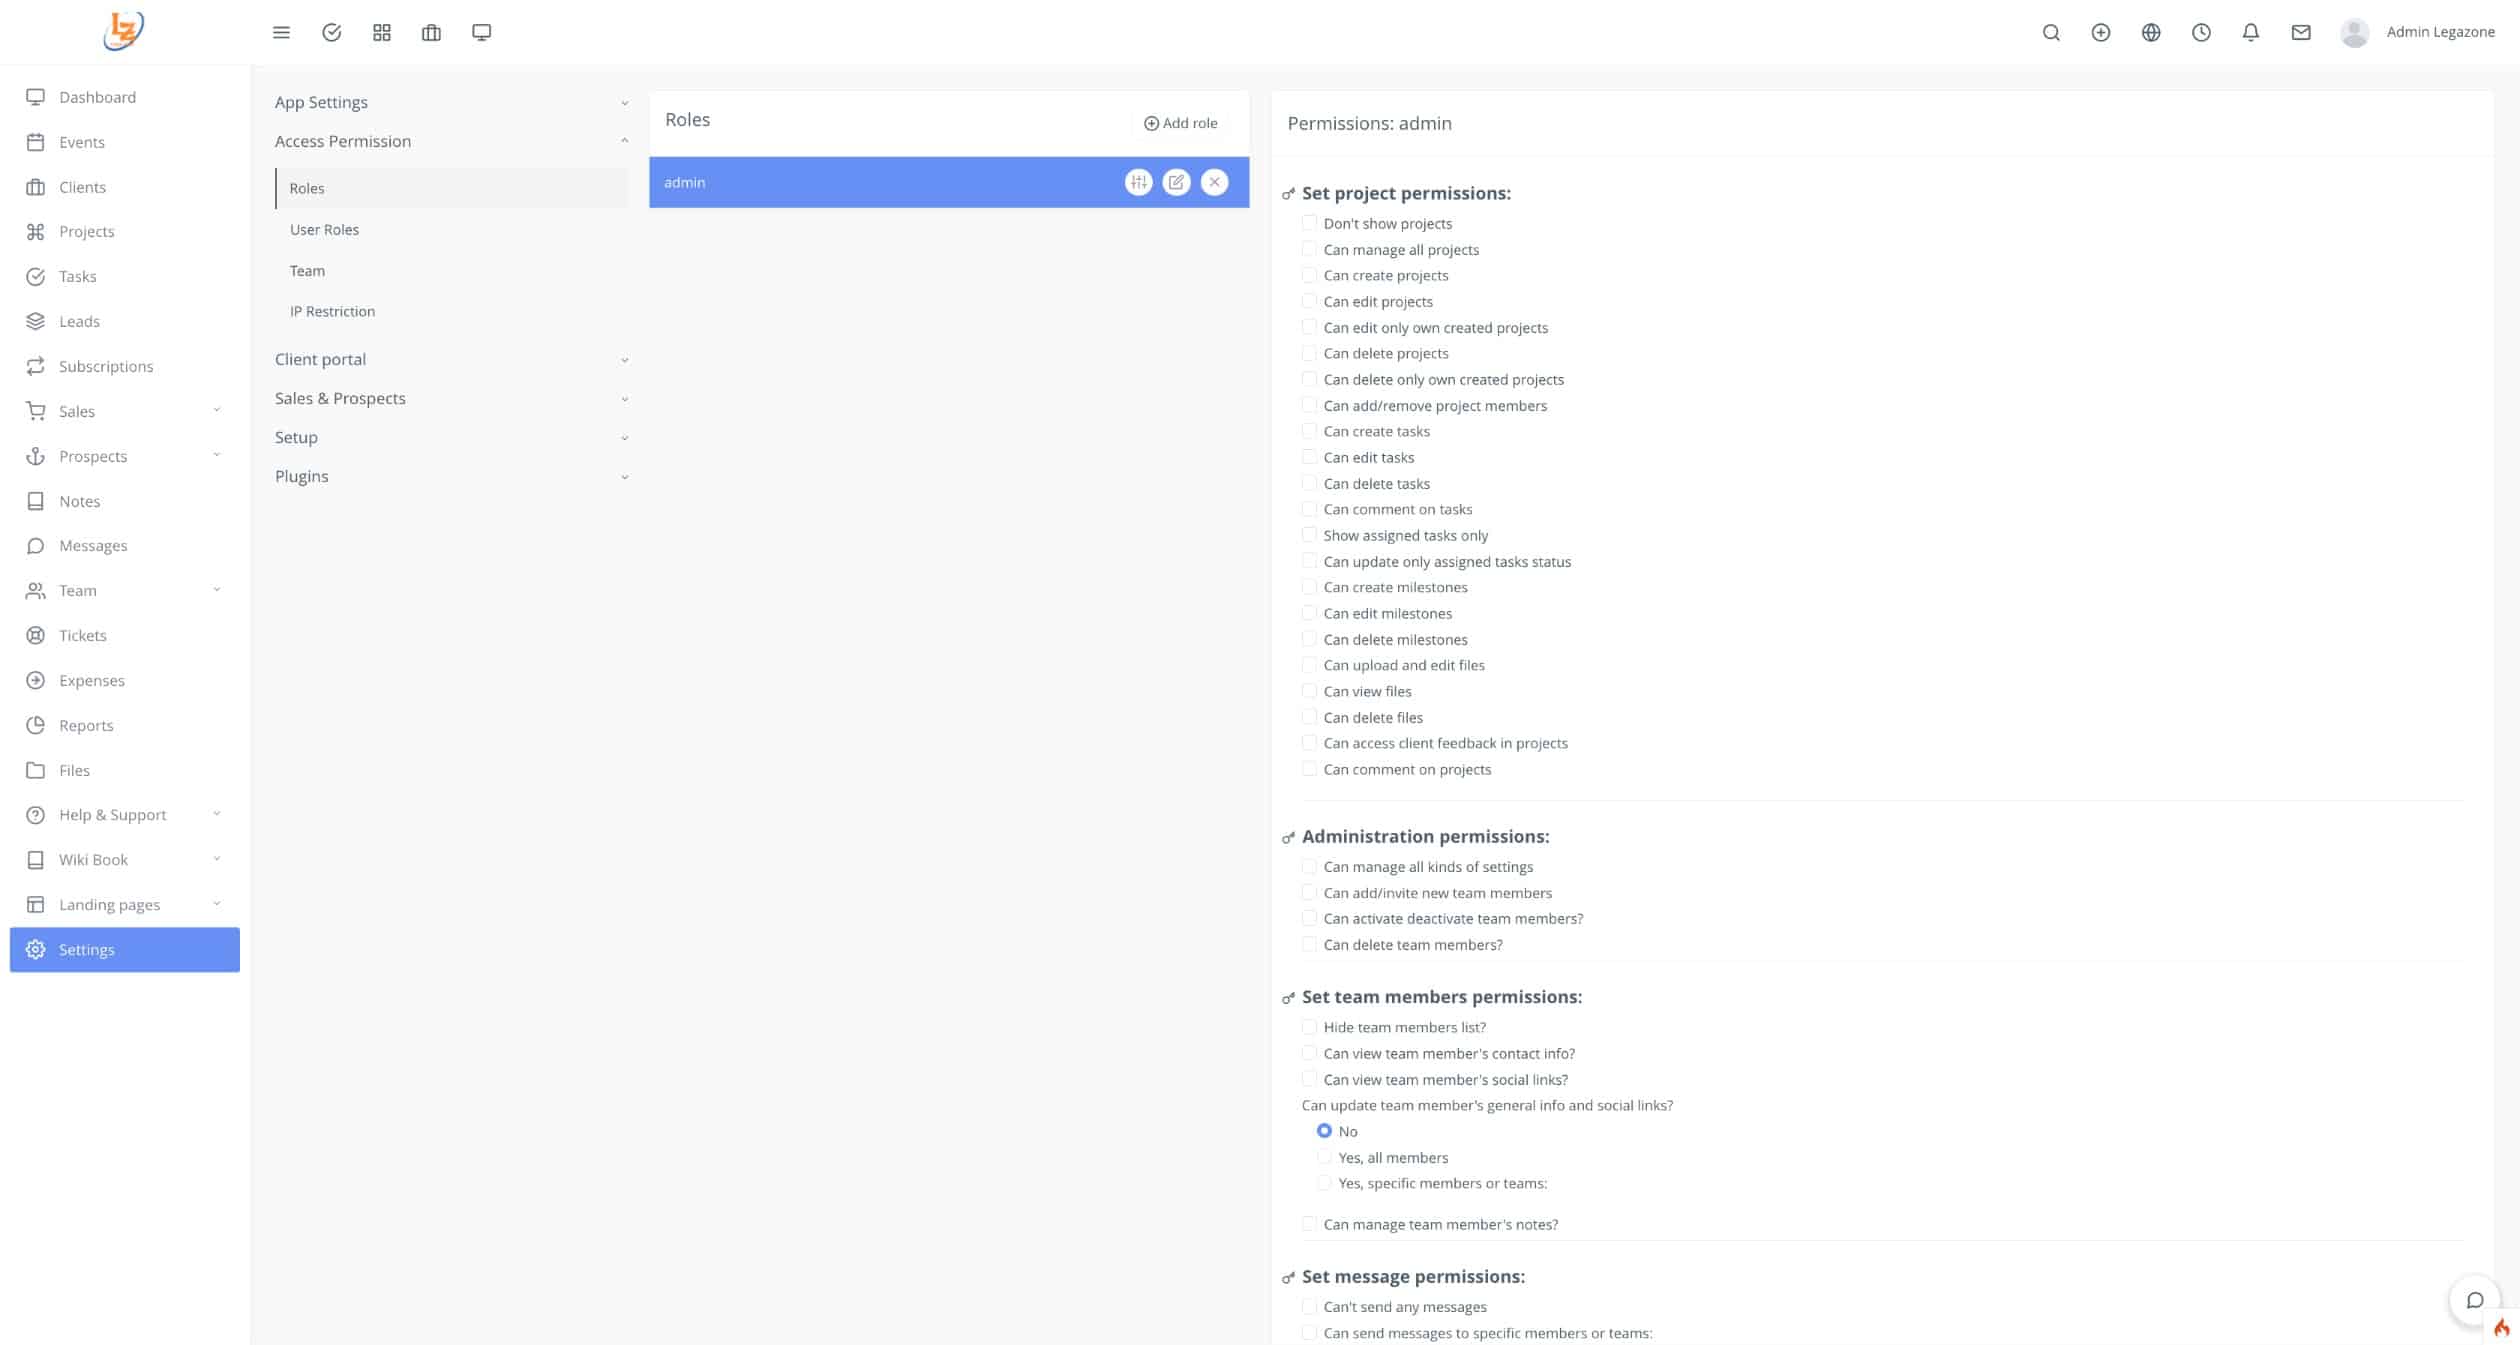The width and height of the screenshot is (2520, 1345).
Task: Open notifications bell icon
Action: click(2250, 32)
